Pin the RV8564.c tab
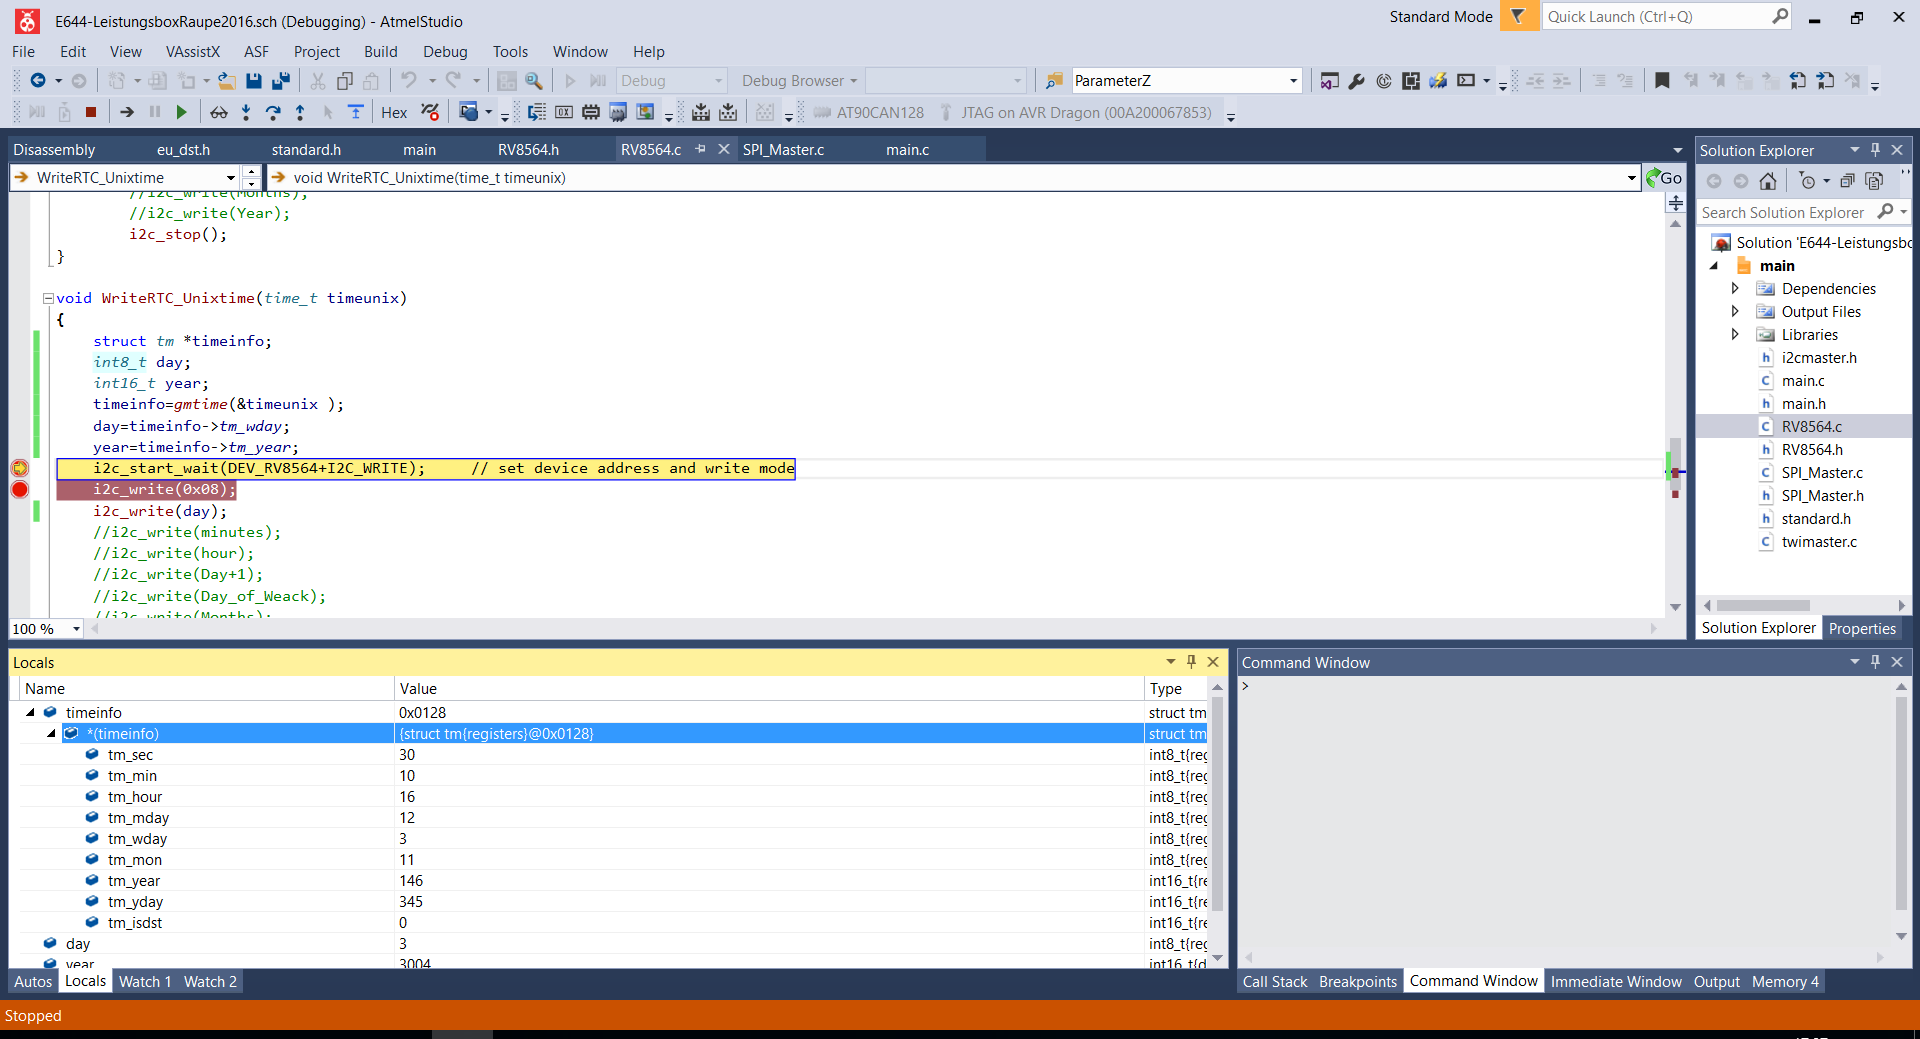 [700, 149]
